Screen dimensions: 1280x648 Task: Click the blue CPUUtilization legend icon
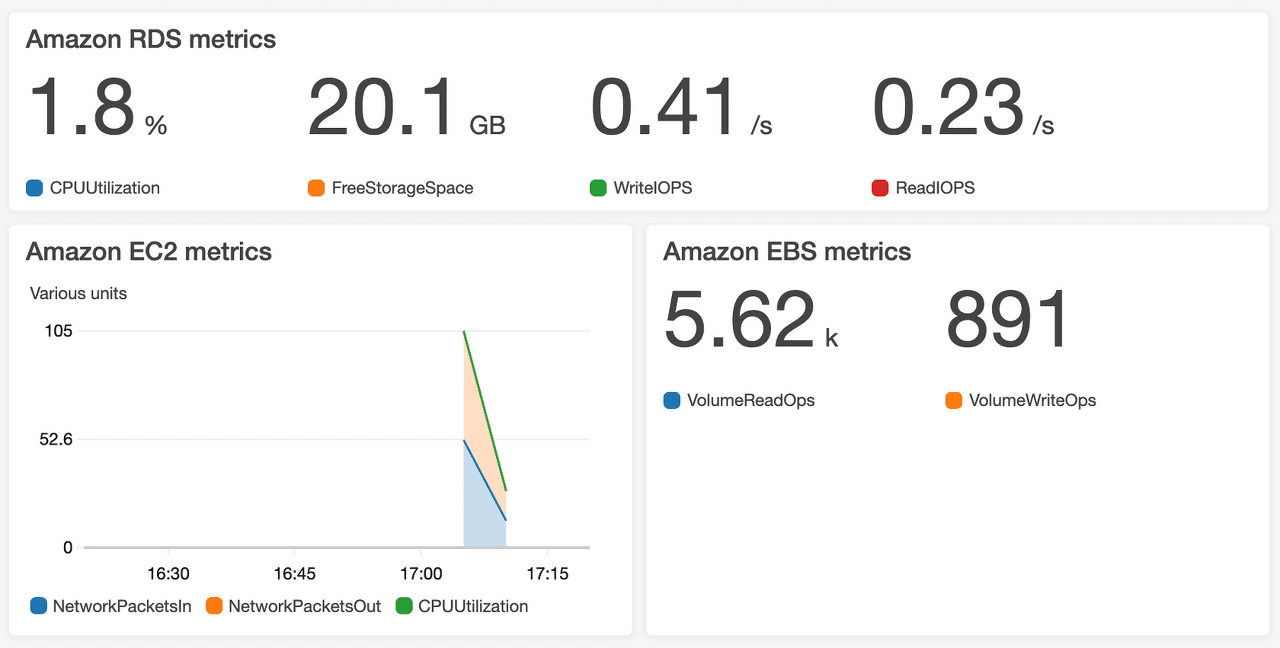point(33,187)
